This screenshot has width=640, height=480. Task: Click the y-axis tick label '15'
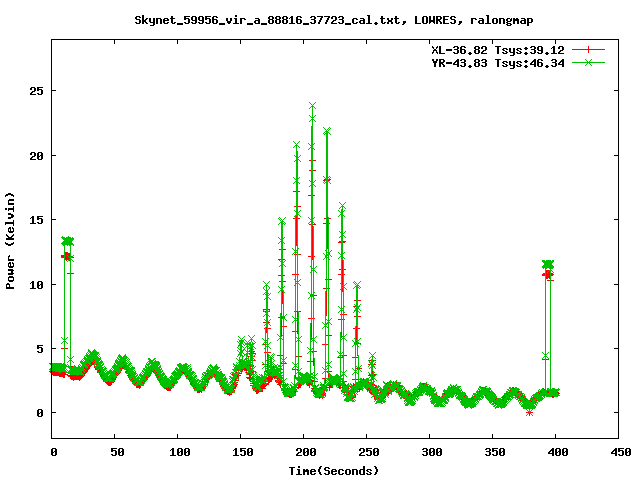tap(36, 220)
